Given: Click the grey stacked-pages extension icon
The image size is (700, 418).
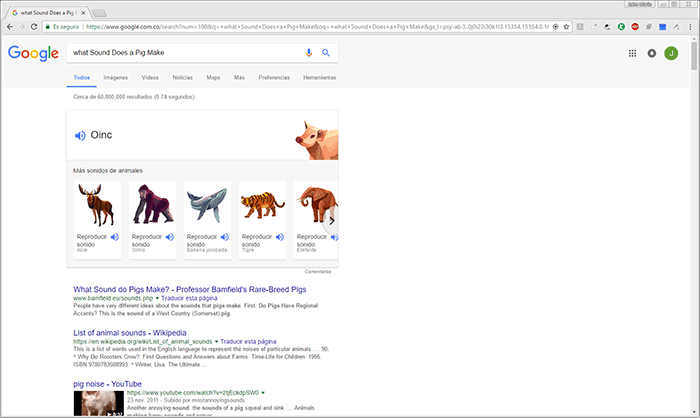Looking at the screenshot, I should pos(649,27).
